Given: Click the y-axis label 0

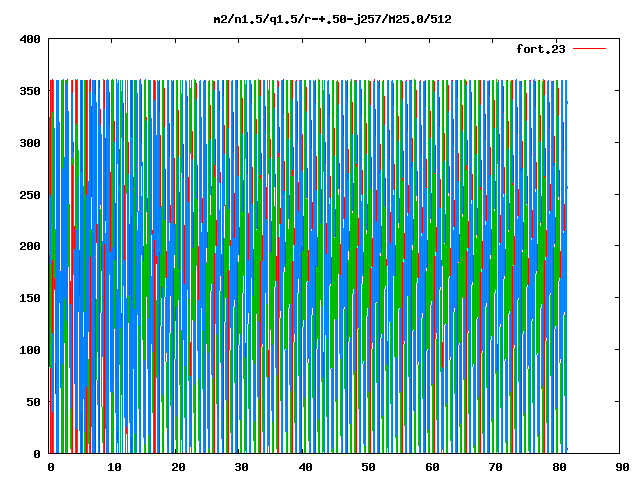Looking at the screenshot, I should coord(37,454).
